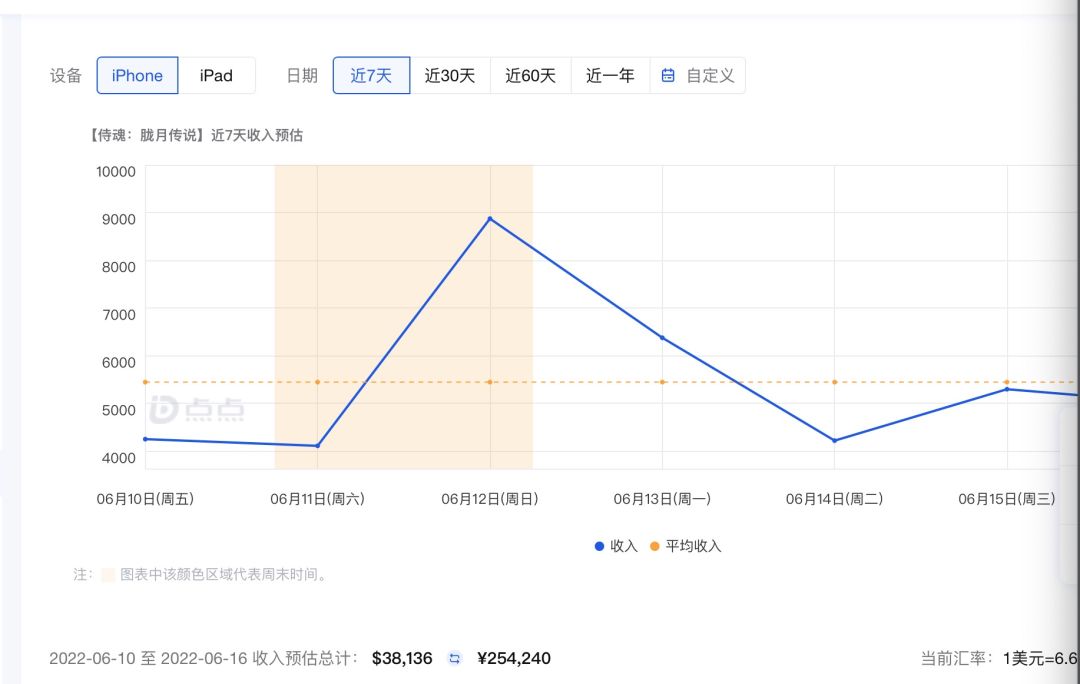
Task: Click the average income marker at 06月14日
Action: point(835,382)
